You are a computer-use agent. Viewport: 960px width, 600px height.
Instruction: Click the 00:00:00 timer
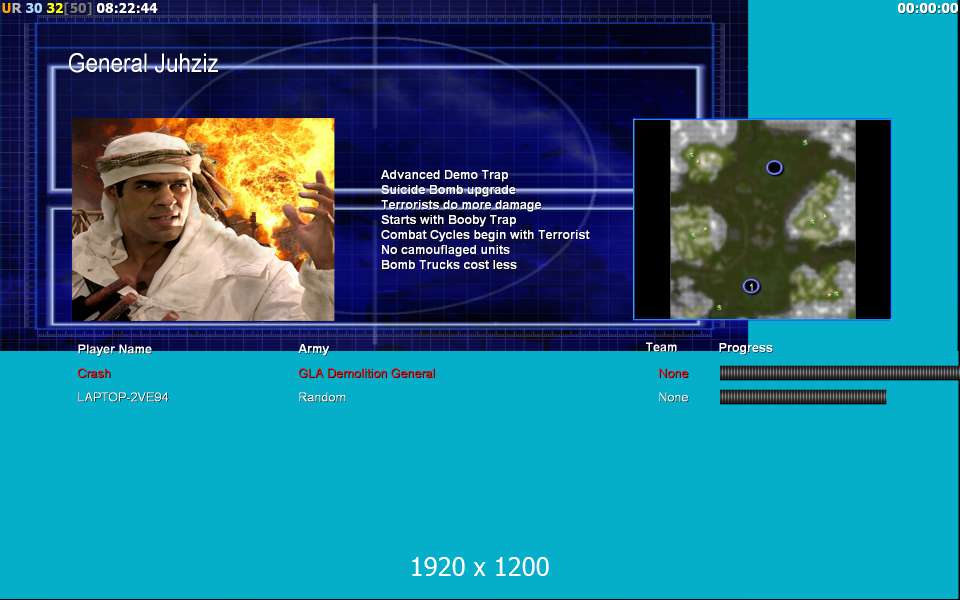[928, 8]
